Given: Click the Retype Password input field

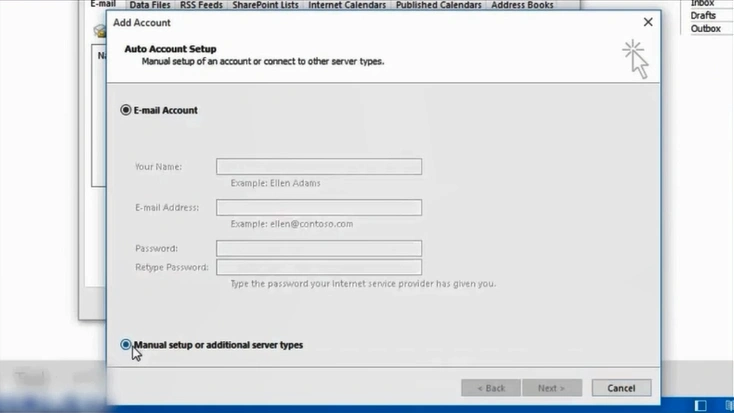Looking at the screenshot, I should (319, 267).
